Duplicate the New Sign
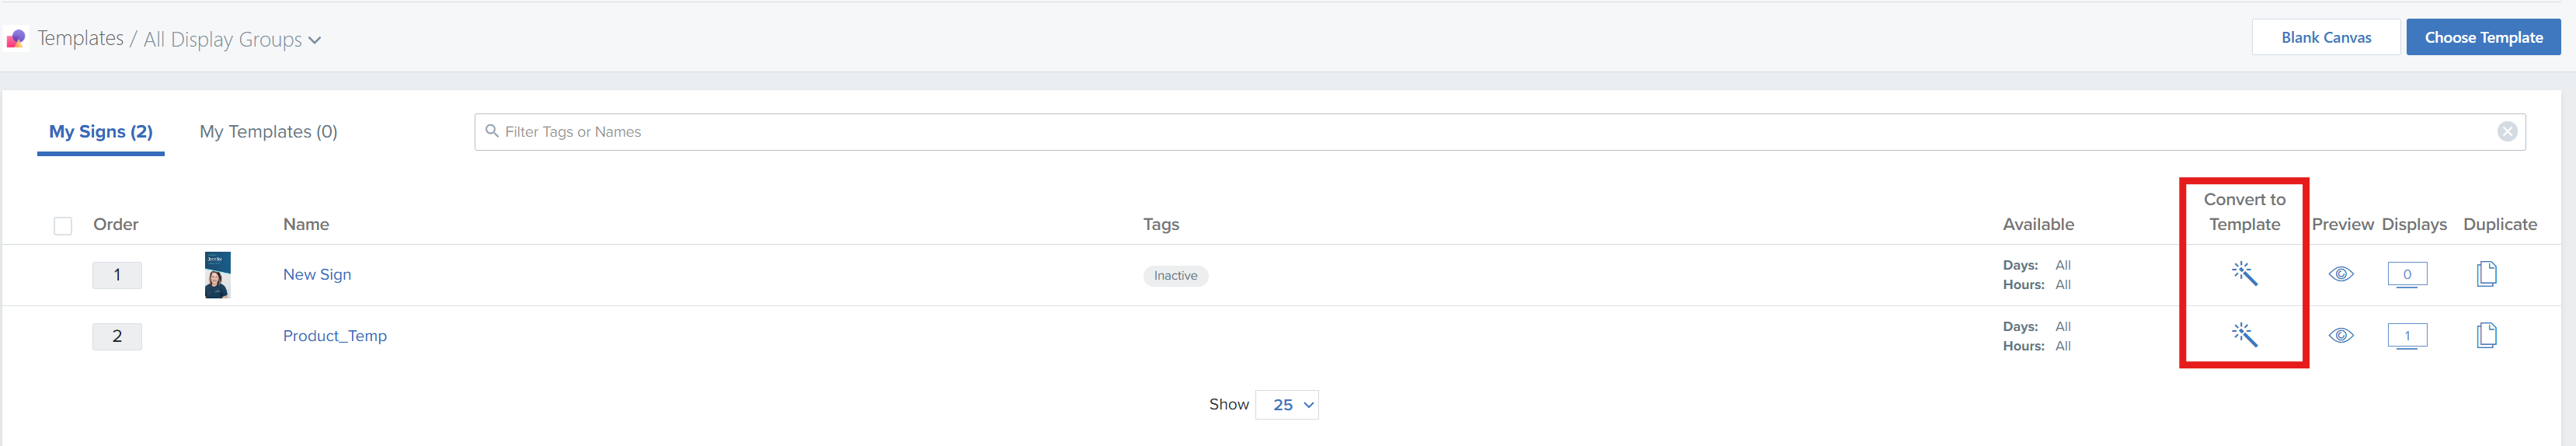Screen dimensions: 2576x446 [x=2487, y=274]
